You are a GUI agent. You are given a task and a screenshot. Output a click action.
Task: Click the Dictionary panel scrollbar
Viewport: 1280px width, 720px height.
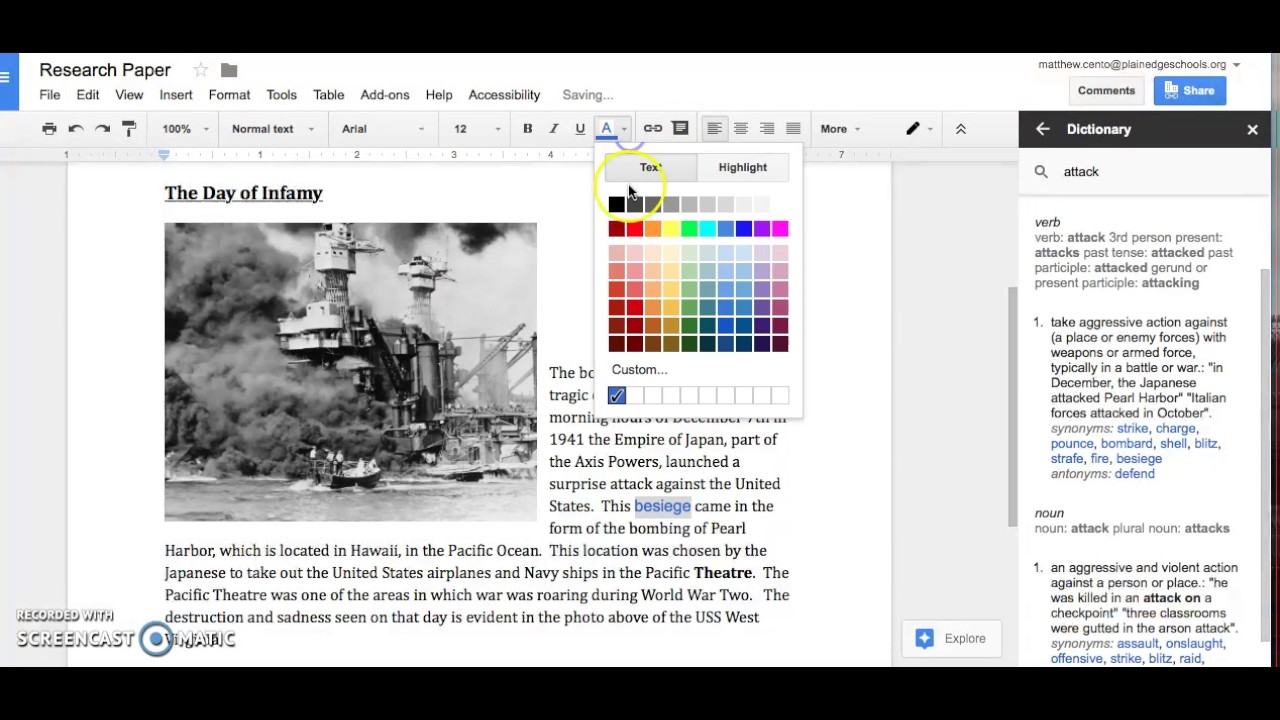[x=1265, y=455]
